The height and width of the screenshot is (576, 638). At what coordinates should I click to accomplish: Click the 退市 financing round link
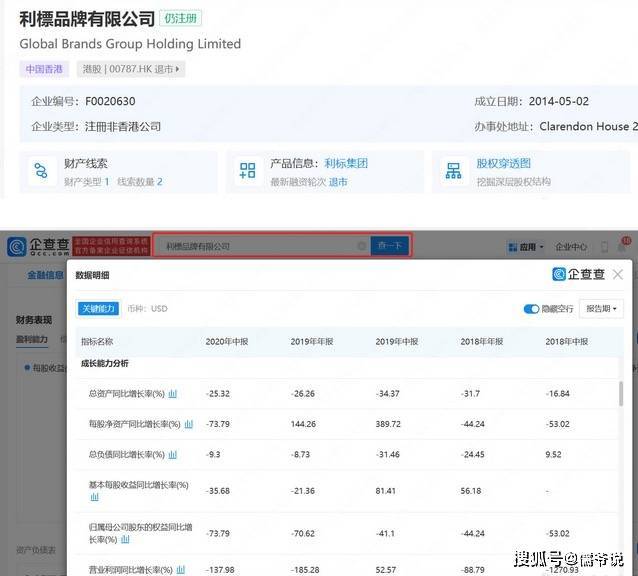(x=338, y=182)
